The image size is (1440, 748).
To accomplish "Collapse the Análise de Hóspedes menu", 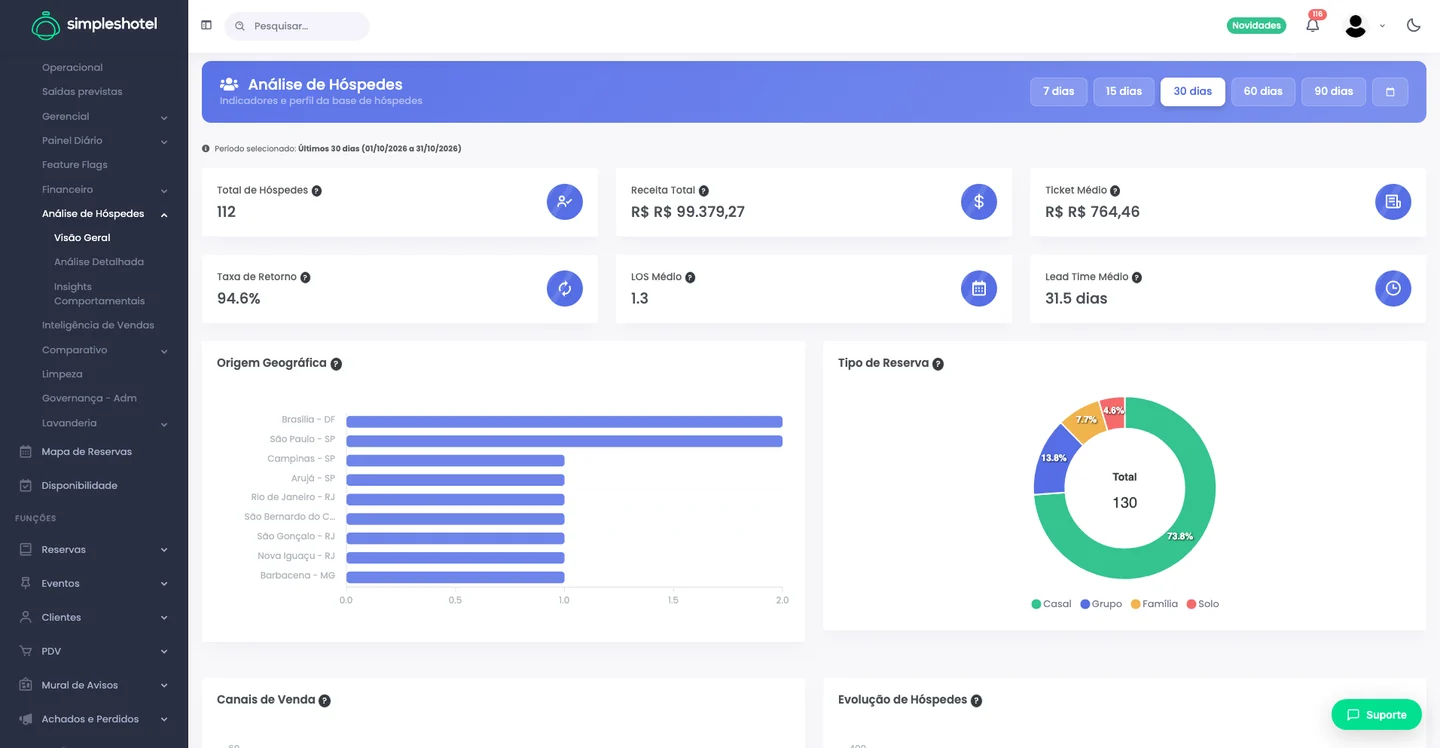I will click(x=104, y=214).
